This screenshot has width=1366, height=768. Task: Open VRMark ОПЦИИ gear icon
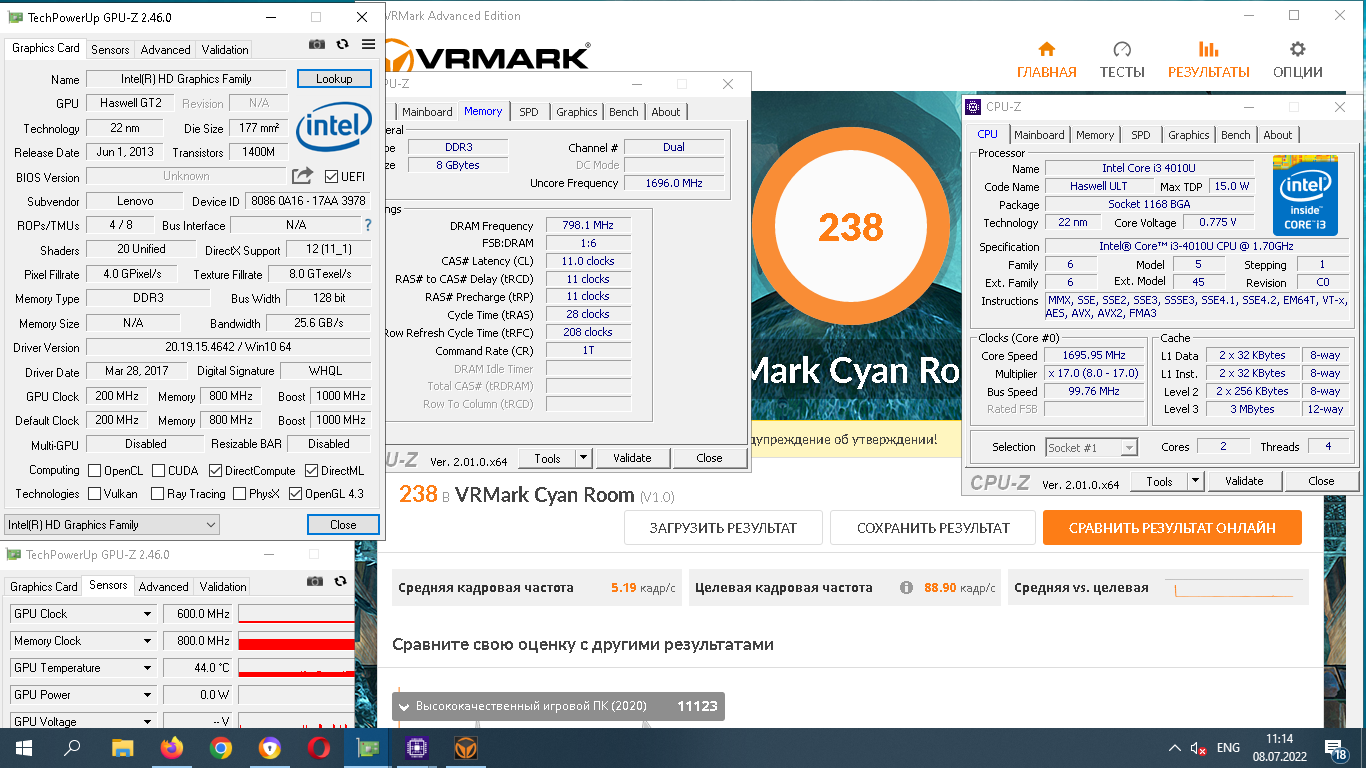point(1297,49)
